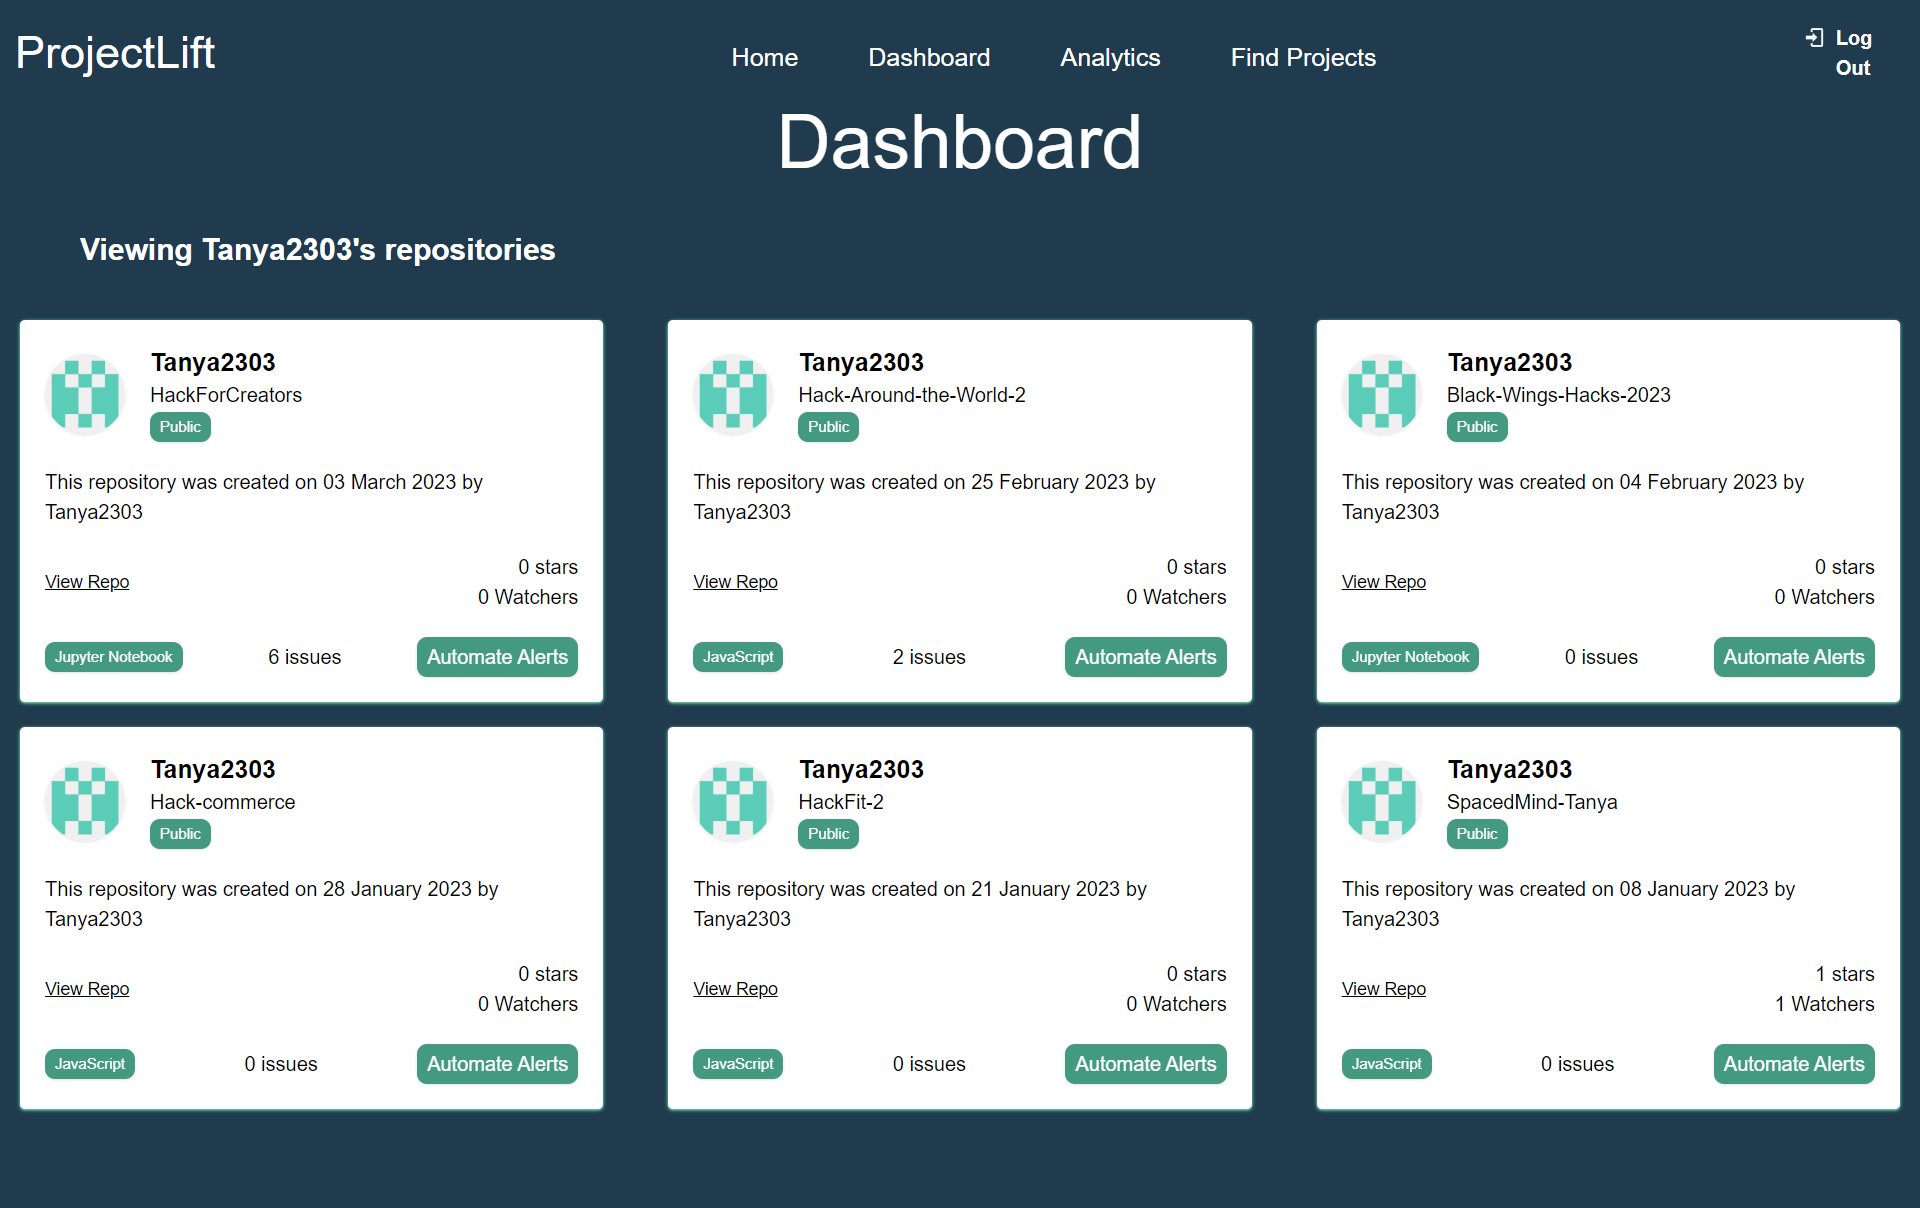Click the ProjectLift logo text
Screen dimensions: 1920x1208
click(x=115, y=53)
